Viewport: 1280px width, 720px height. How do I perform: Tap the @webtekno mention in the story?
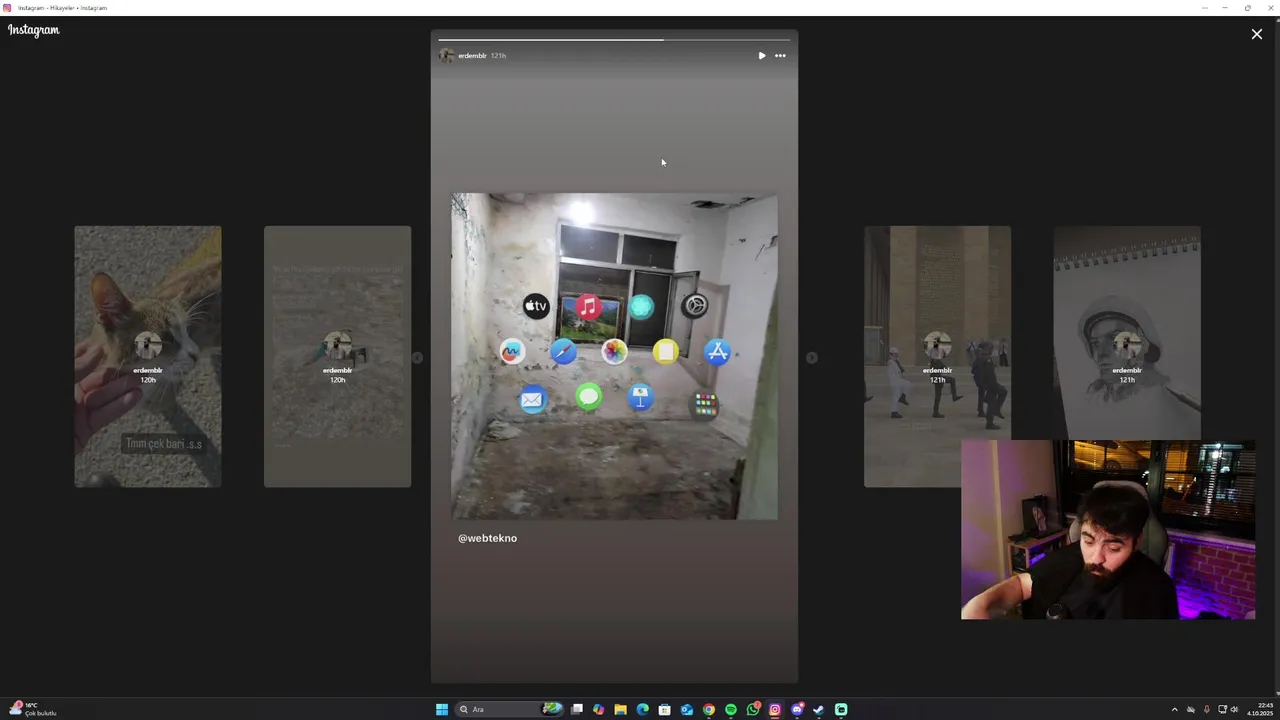pyautogui.click(x=487, y=538)
